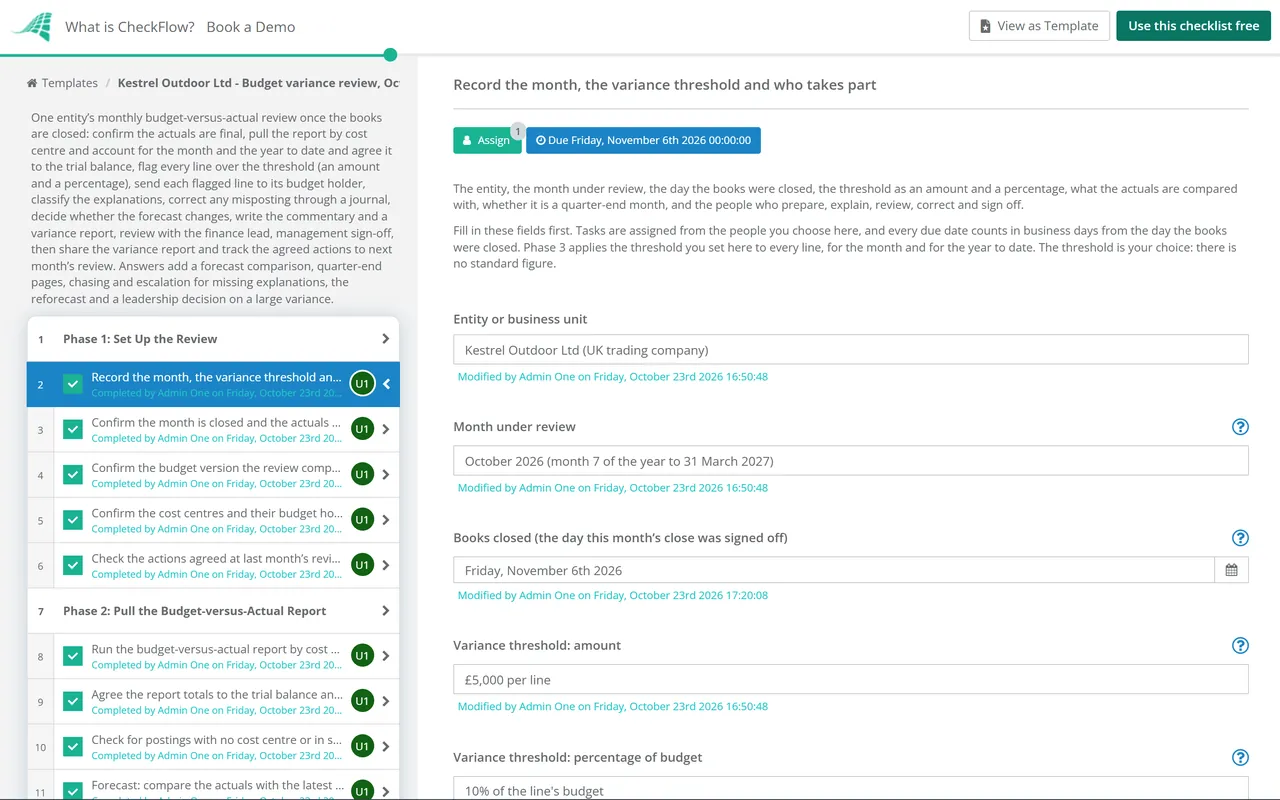Toggle checkbox for Run the budget-versus-actual report
This screenshot has width=1280, height=800.
(73, 656)
